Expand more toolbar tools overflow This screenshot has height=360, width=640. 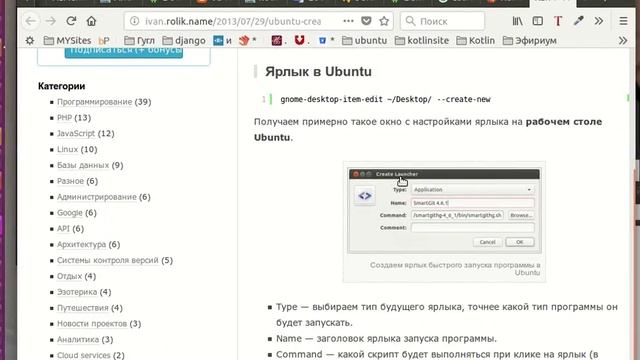(599, 21)
